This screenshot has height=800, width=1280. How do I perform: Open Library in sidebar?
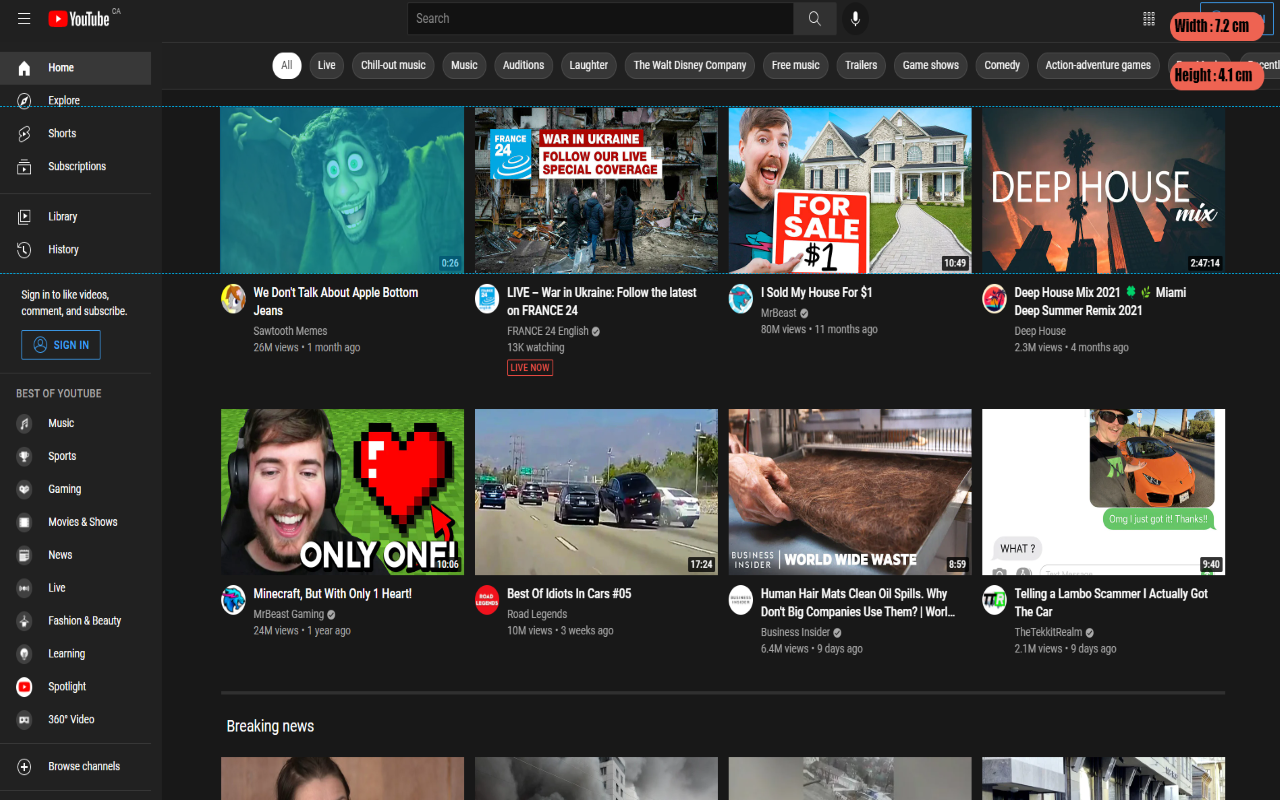(75, 217)
